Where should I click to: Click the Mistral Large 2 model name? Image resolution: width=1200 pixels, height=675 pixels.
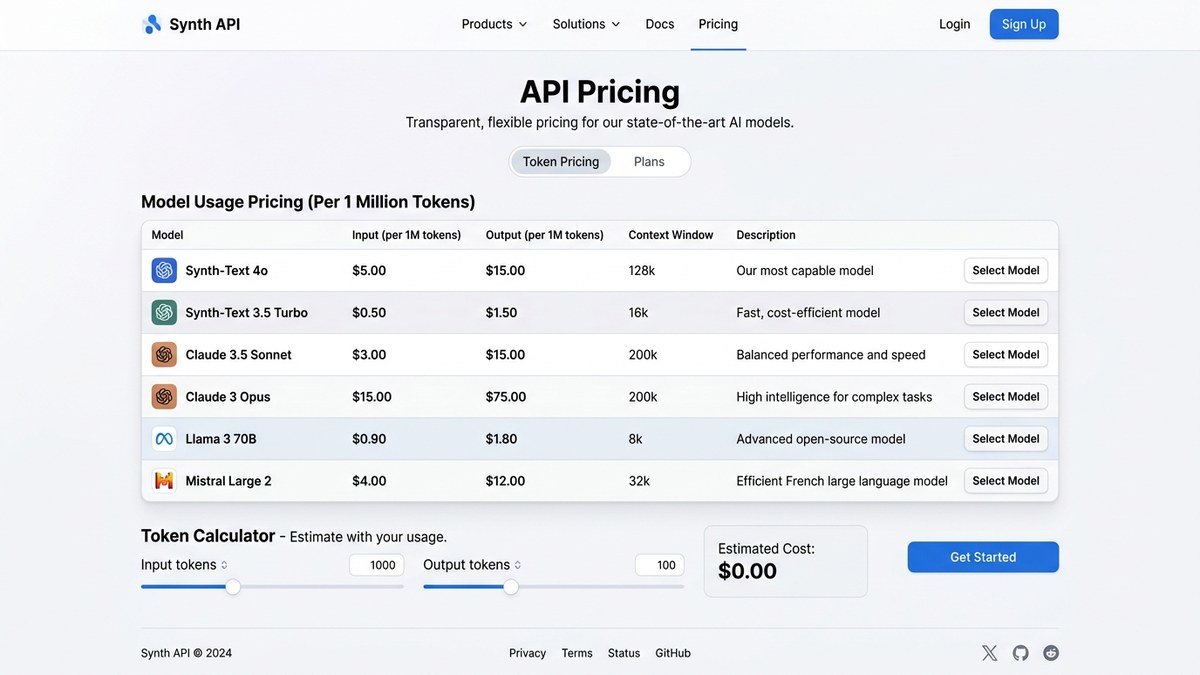click(229, 481)
